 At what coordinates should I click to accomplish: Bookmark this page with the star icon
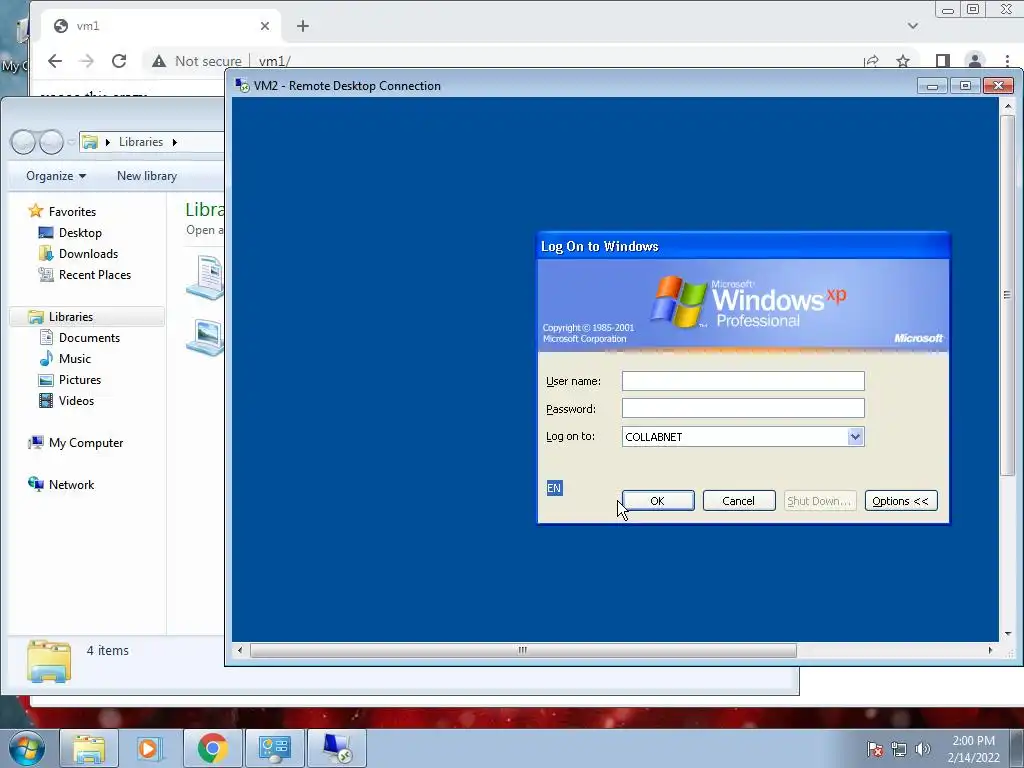tap(903, 61)
